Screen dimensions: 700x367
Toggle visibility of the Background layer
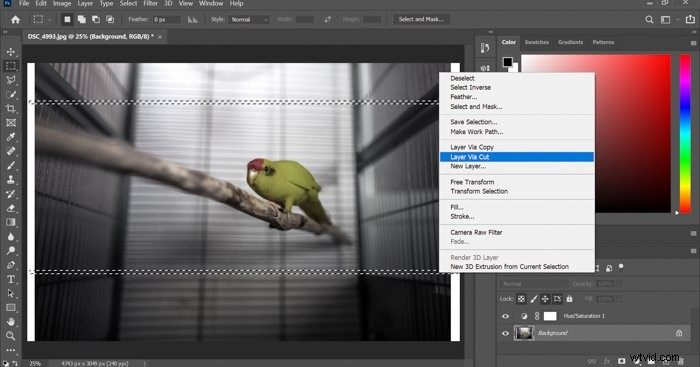[505, 333]
